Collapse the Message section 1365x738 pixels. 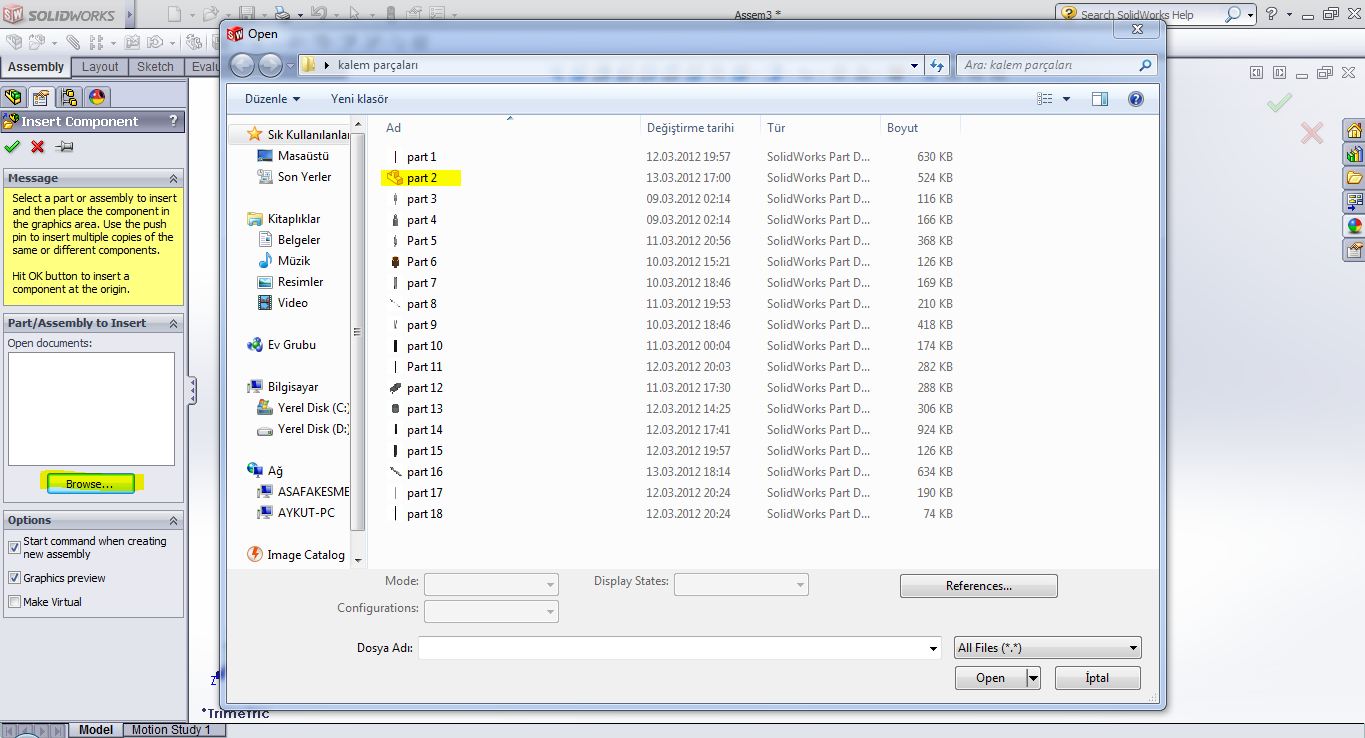tap(173, 178)
